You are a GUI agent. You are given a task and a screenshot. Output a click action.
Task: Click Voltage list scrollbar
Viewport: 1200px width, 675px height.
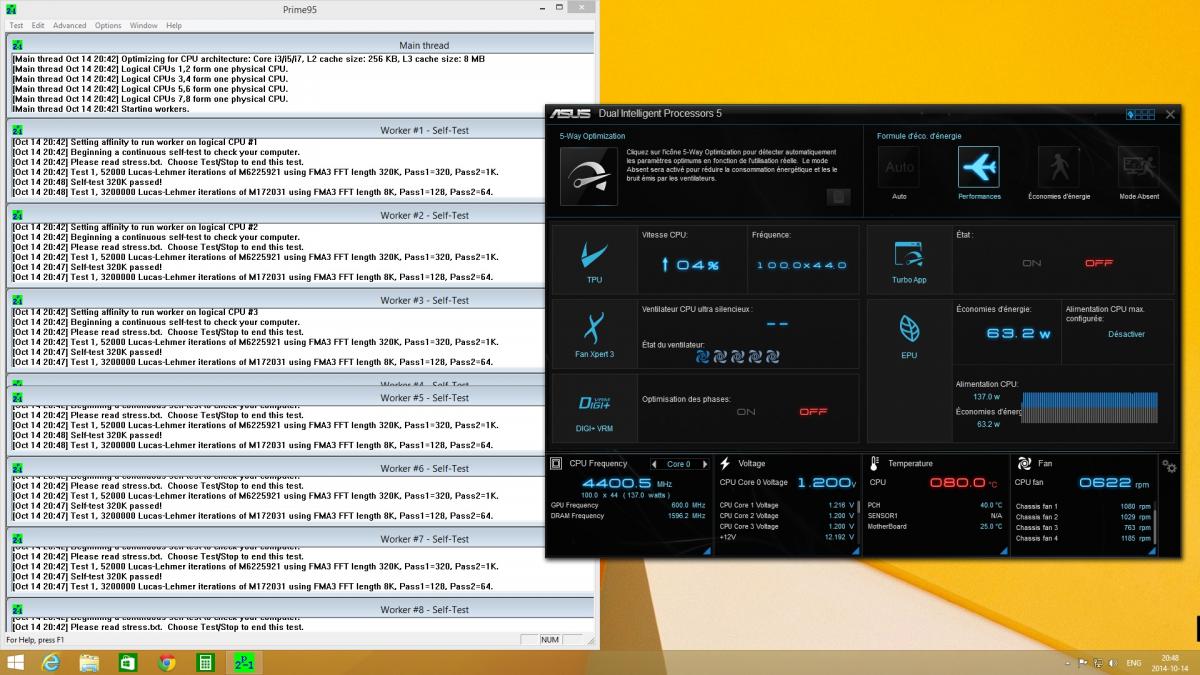(856, 524)
